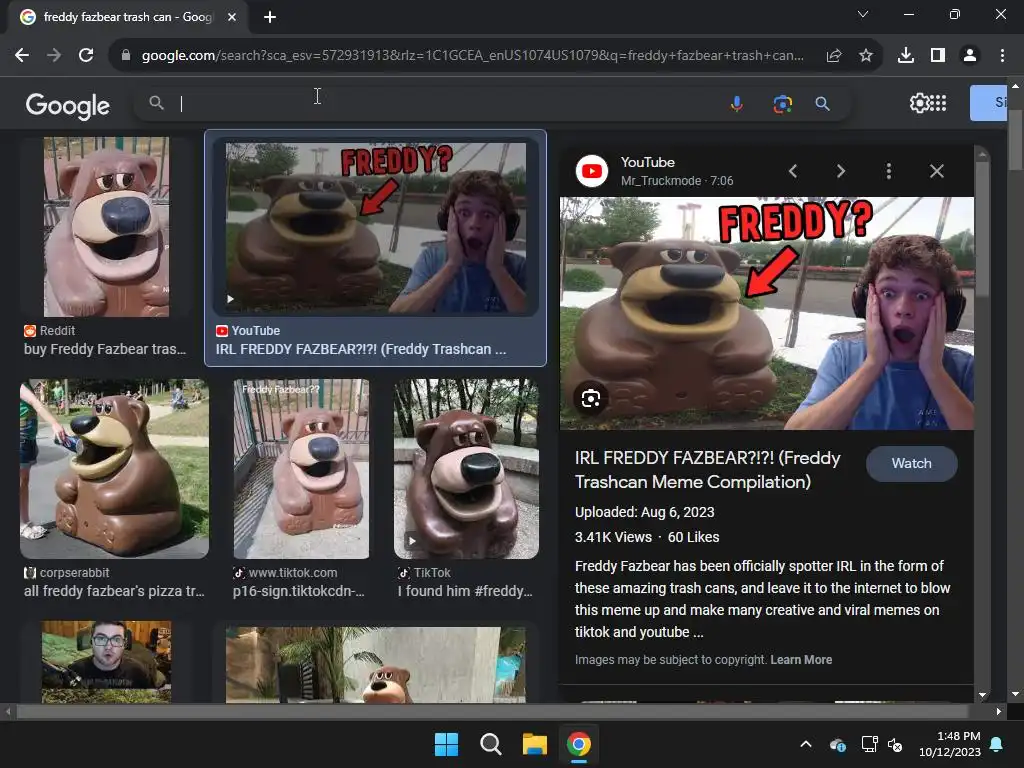The image size is (1024, 768).
Task: Open the clock showing 1:48 PM
Action: [x=950, y=744]
